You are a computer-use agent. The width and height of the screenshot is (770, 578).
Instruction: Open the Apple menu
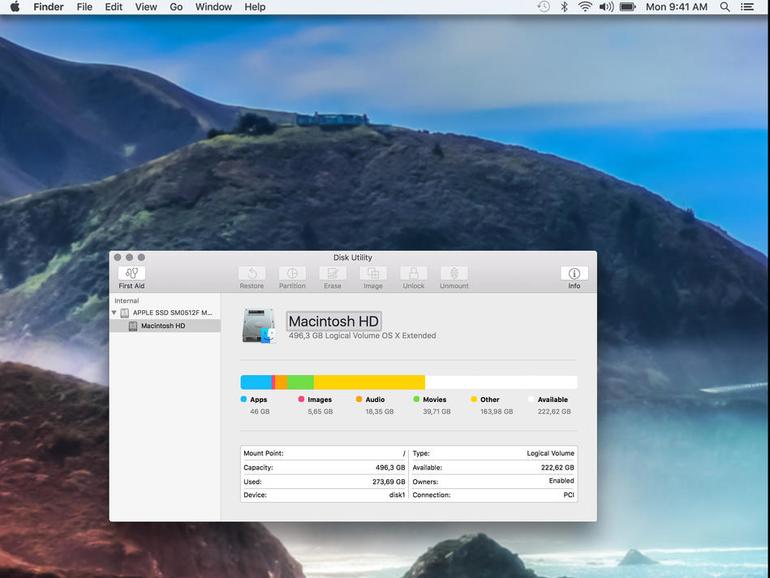click(x=15, y=7)
